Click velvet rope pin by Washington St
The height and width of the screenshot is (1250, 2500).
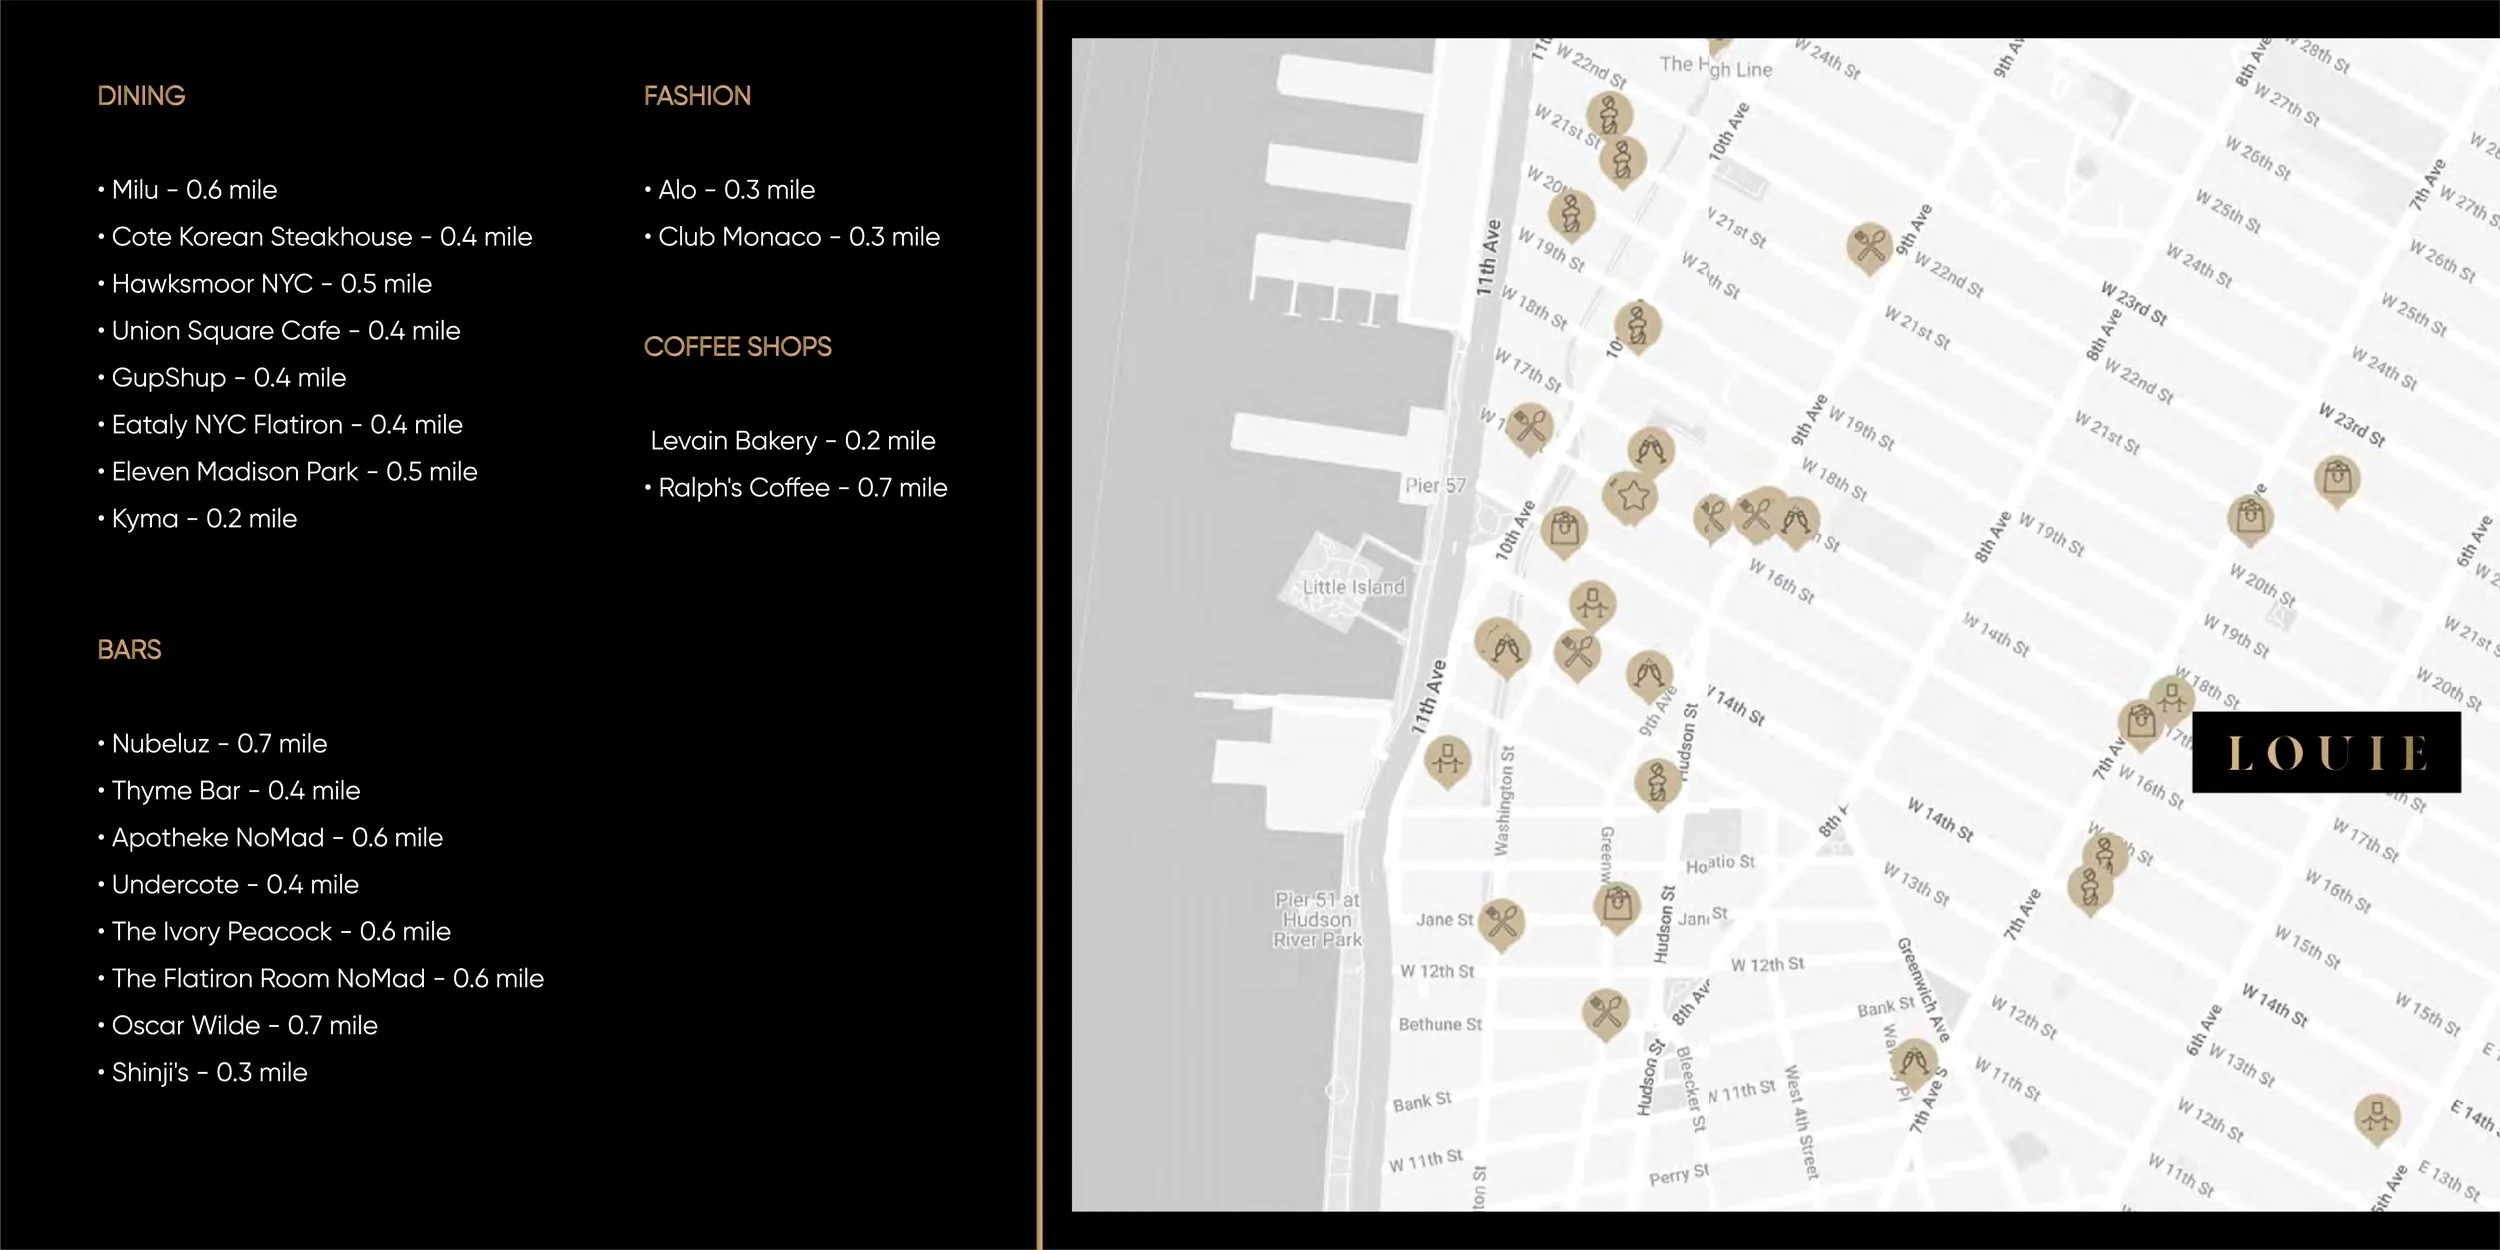point(1447,760)
